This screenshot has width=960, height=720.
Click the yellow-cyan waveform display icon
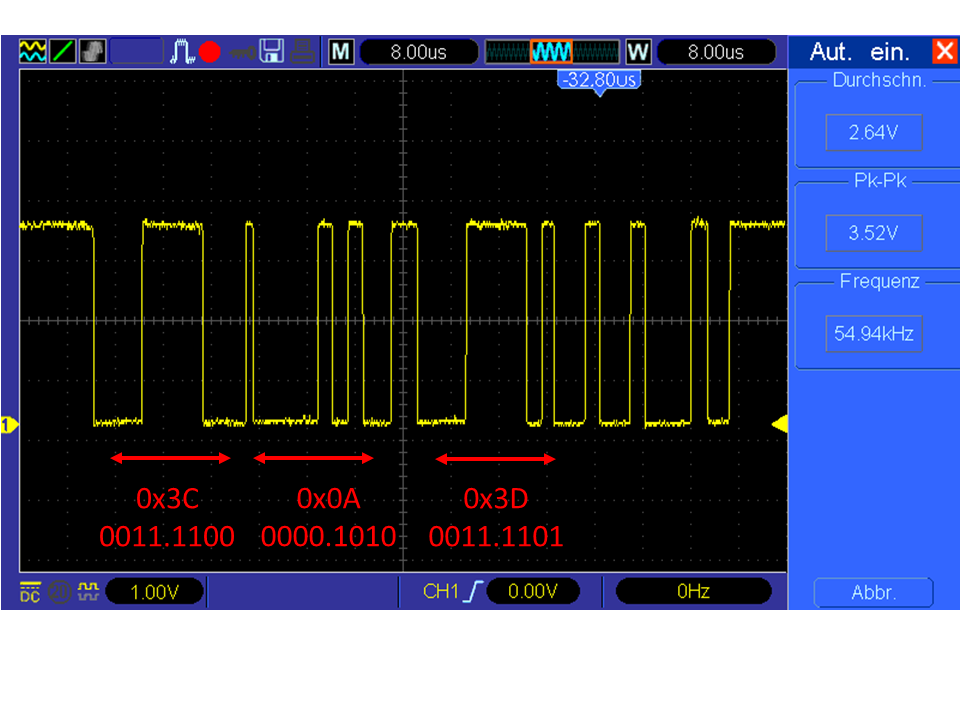click(32, 51)
